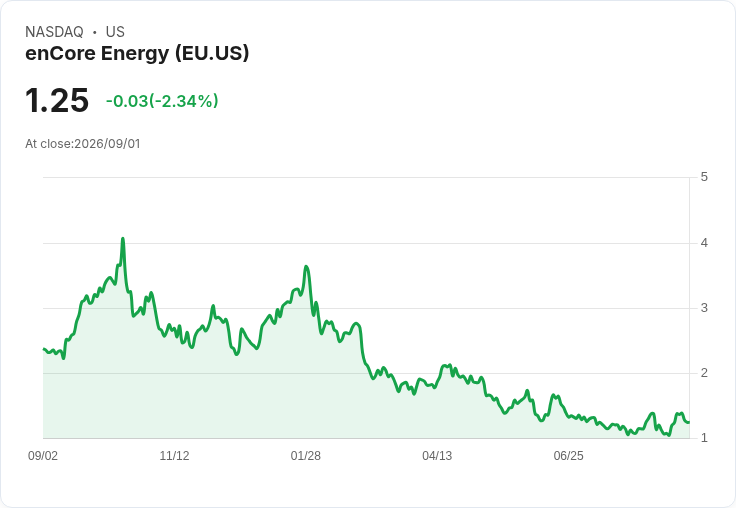Click the -0.03(-2.34%) change value
This screenshot has width=736, height=508.
click(x=162, y=101)
